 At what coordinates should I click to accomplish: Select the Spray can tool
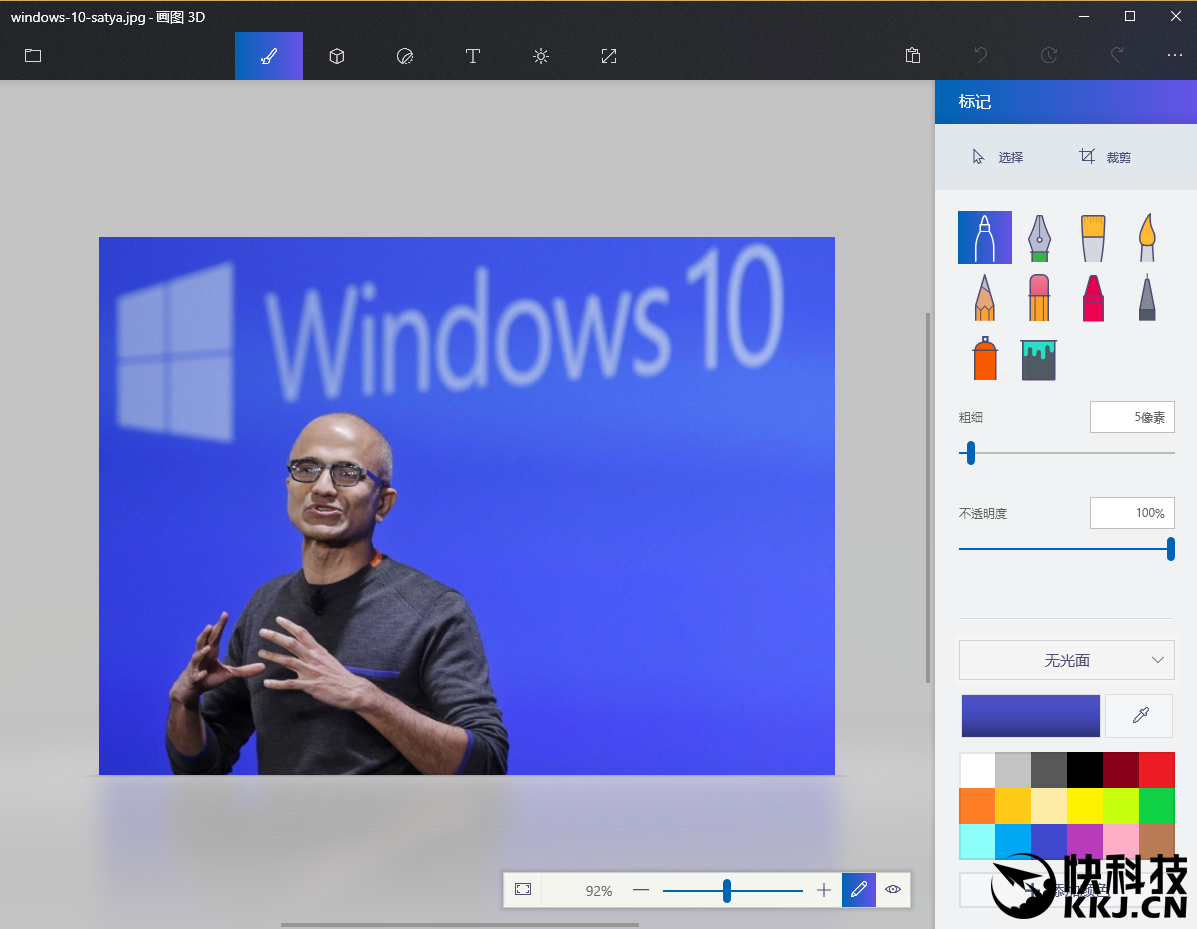click(984, 358)
